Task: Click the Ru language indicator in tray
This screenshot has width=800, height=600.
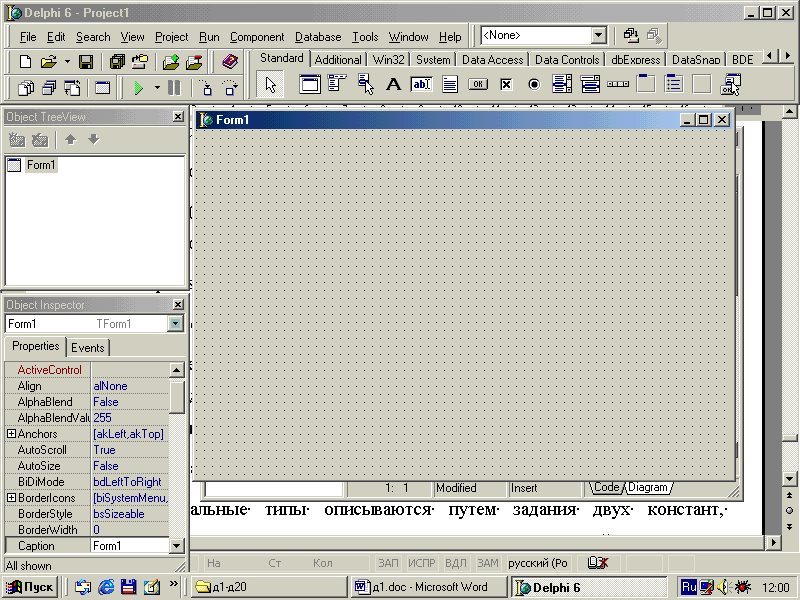Action: pyautogui.click(x=688, y=587)
